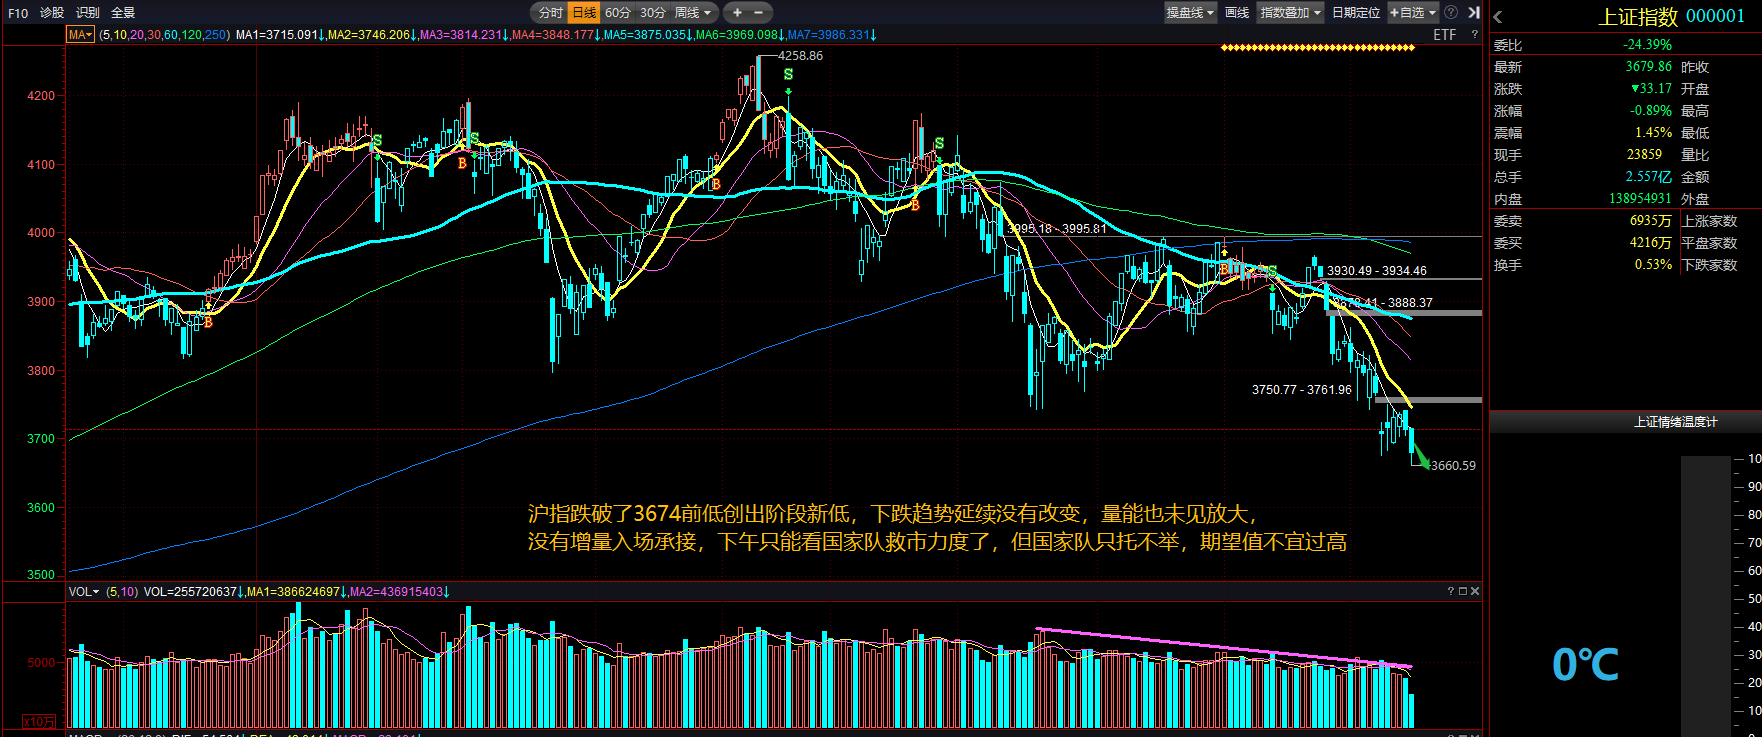This screenshot has width=1762, height=737.
Task: Expand the 操盘线 dropdown
Action: pyautogui.click(x=1190, y=12)
